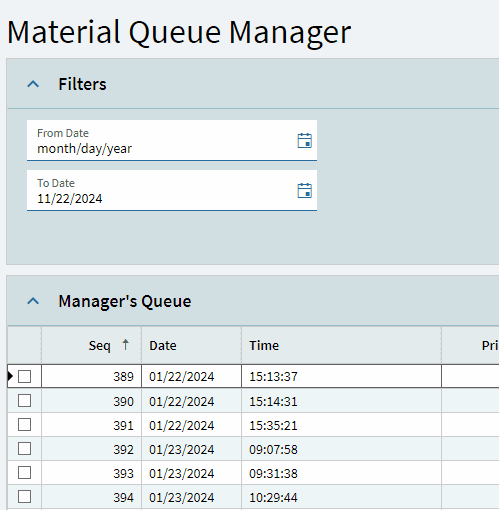Open the To Date calendar picker

pos(304,191)
